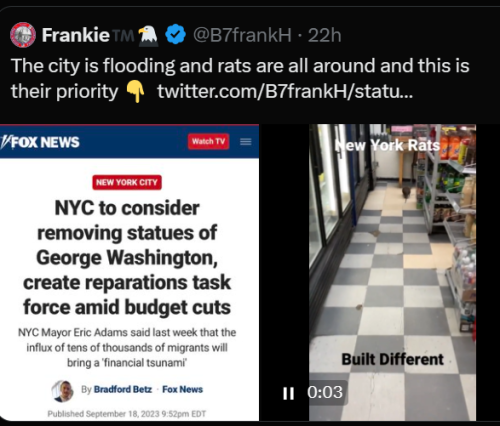Click the blue verified badge
Image resolution: width=500 pixels, height=426 pixels.
175,35
